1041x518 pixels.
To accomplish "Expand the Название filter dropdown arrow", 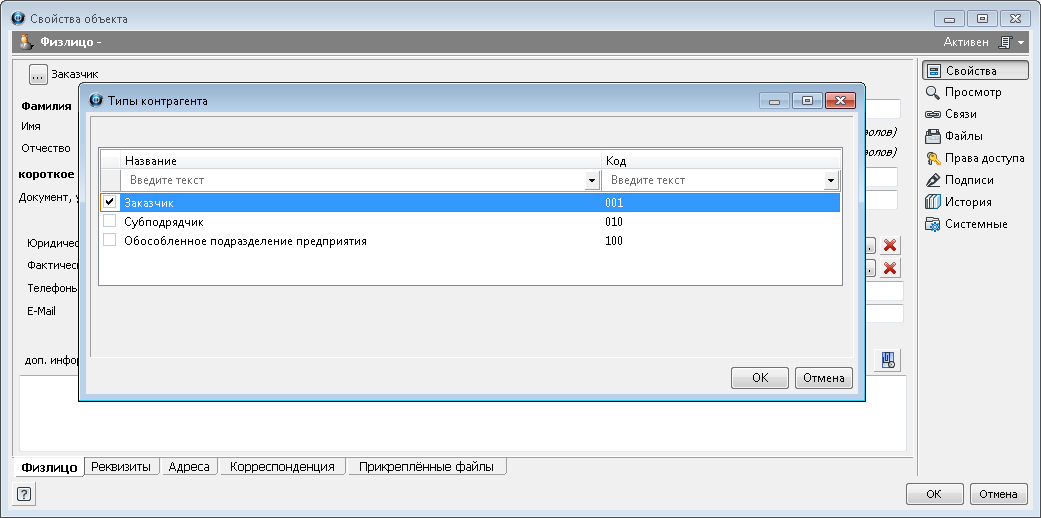I will (592, 181).
